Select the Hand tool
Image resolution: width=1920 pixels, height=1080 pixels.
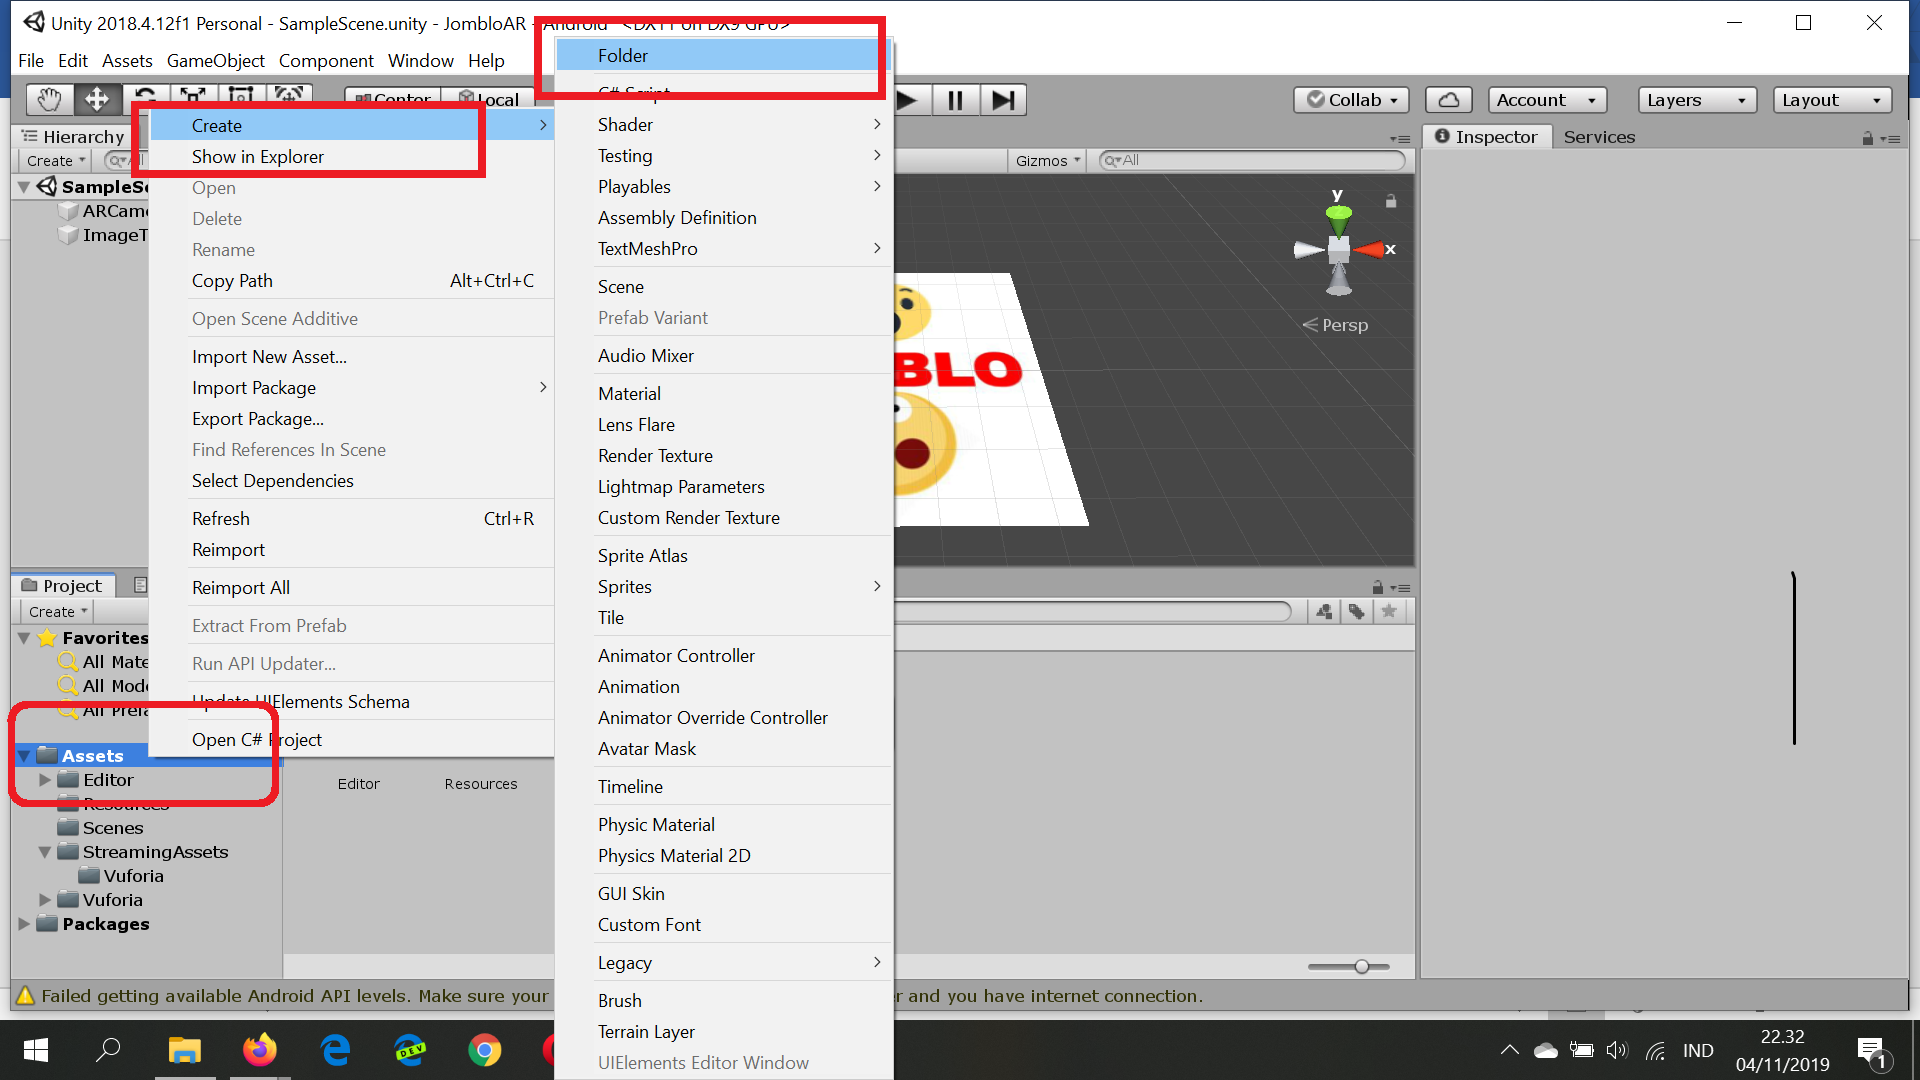click(49, 99)
